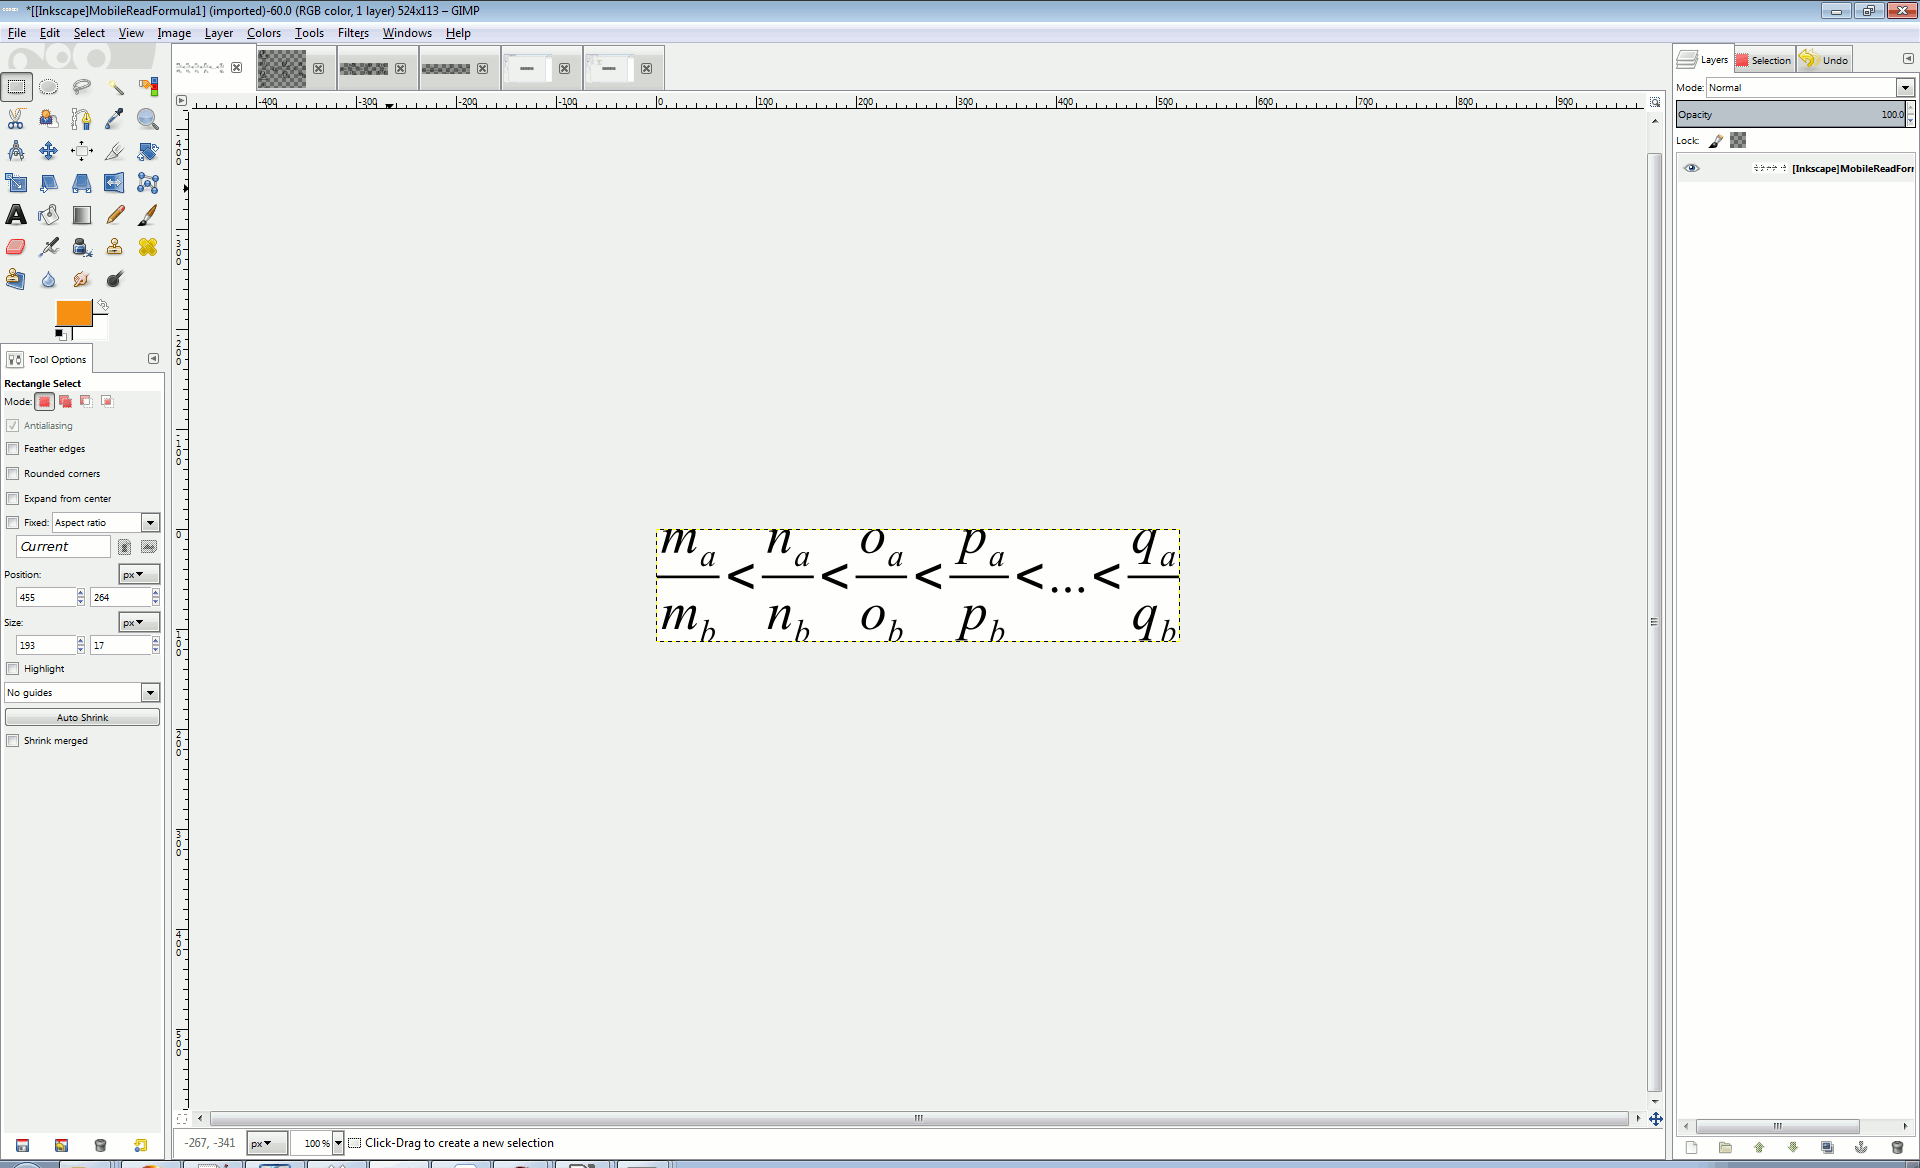Select the Eraser tool
Image resolution: width=1920 pixels, height=1168 pixels.
coord(16,247)
